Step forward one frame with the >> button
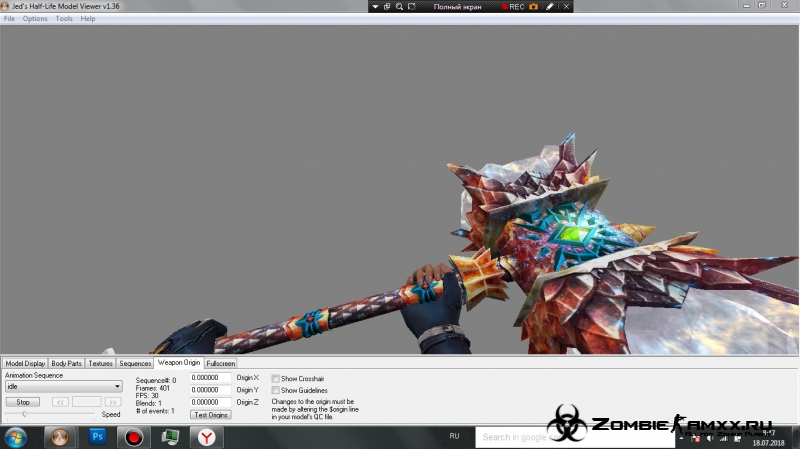This screenshot has height=449, width=800. pyautogui.click(x=113, y=402)
